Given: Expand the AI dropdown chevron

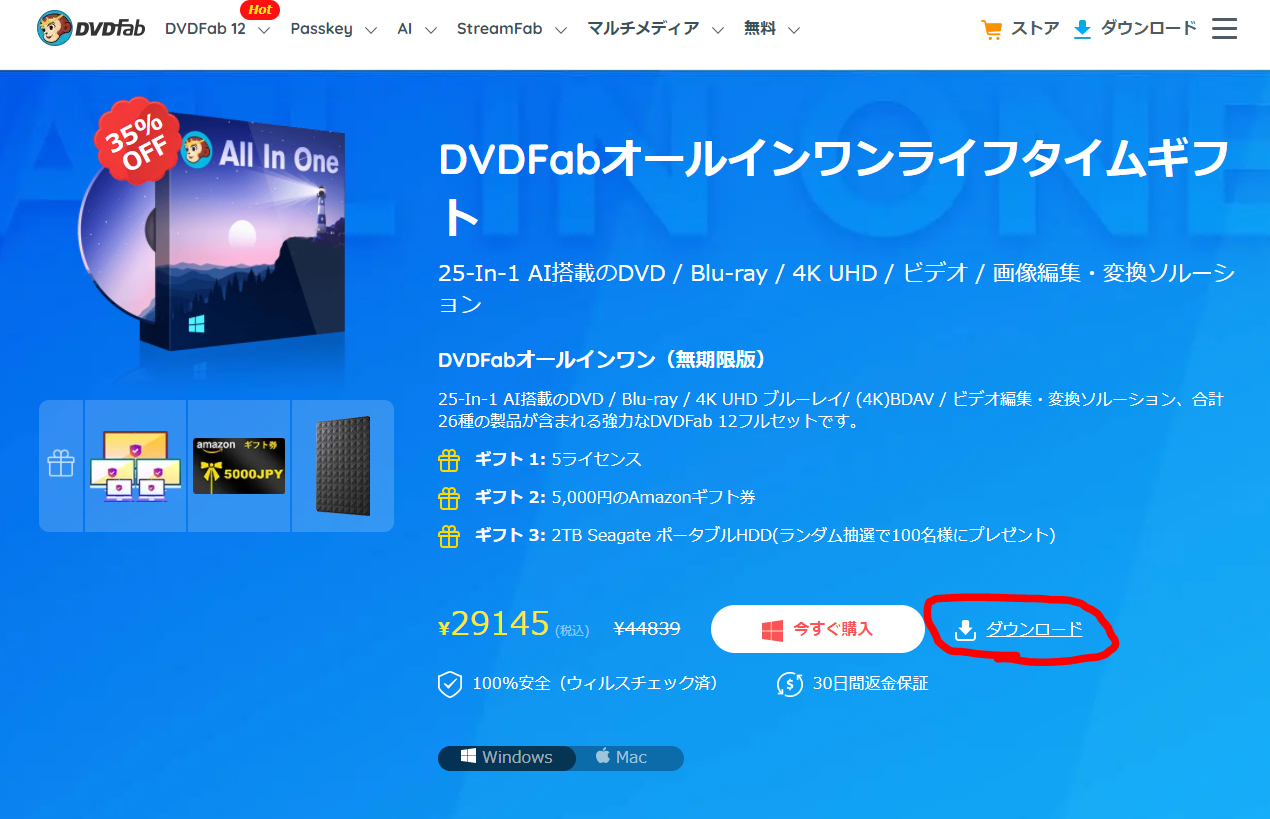Looking at the screenshot, I should (x=431, y=30).
